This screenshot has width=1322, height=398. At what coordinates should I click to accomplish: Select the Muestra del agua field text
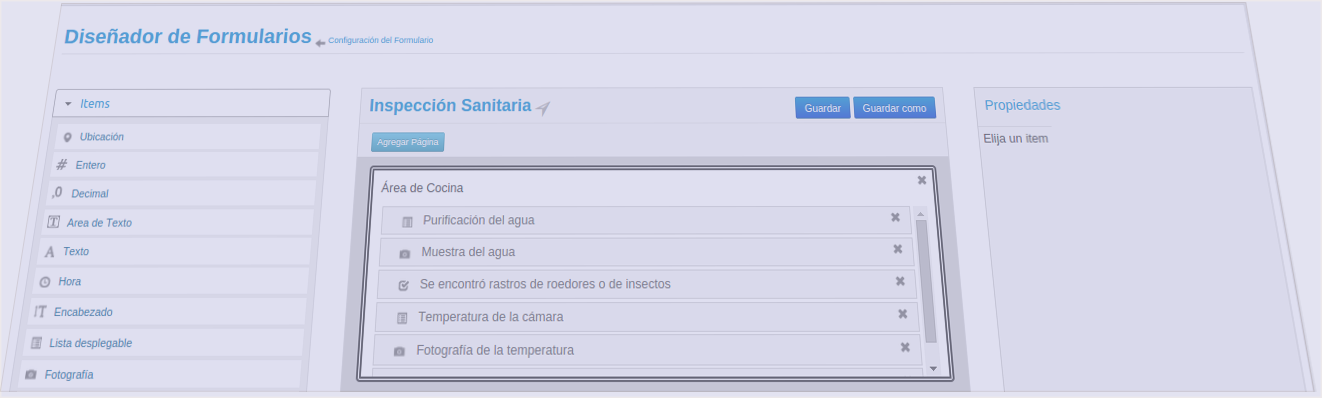point(468,252)
